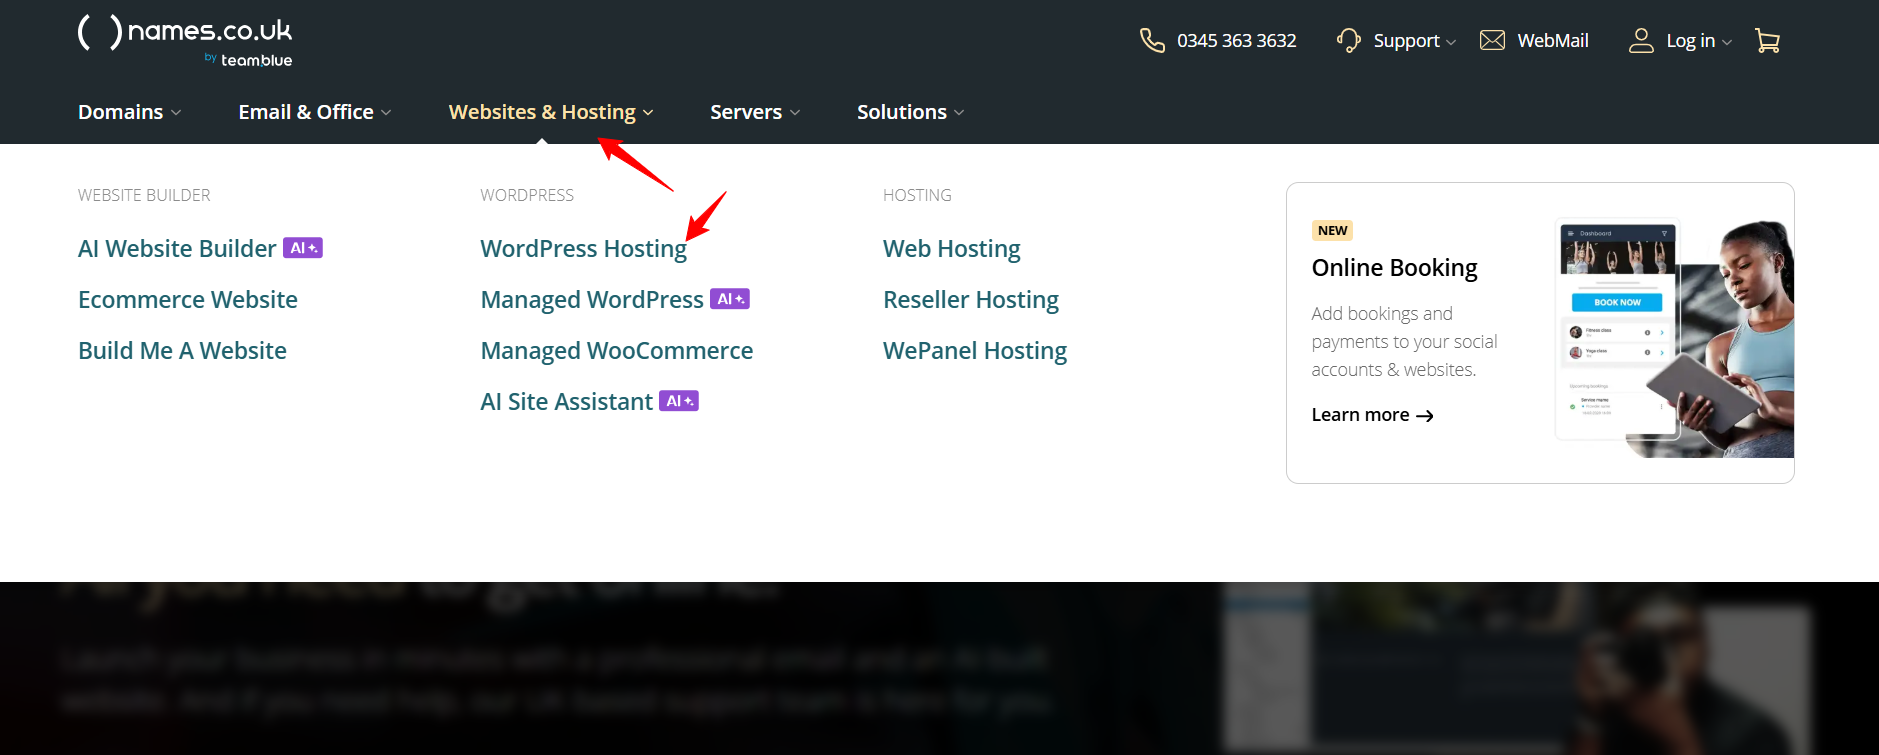Click the arrow after Learn more
The width and height of the screenshot is (1879, 755).
point(1425,416)
